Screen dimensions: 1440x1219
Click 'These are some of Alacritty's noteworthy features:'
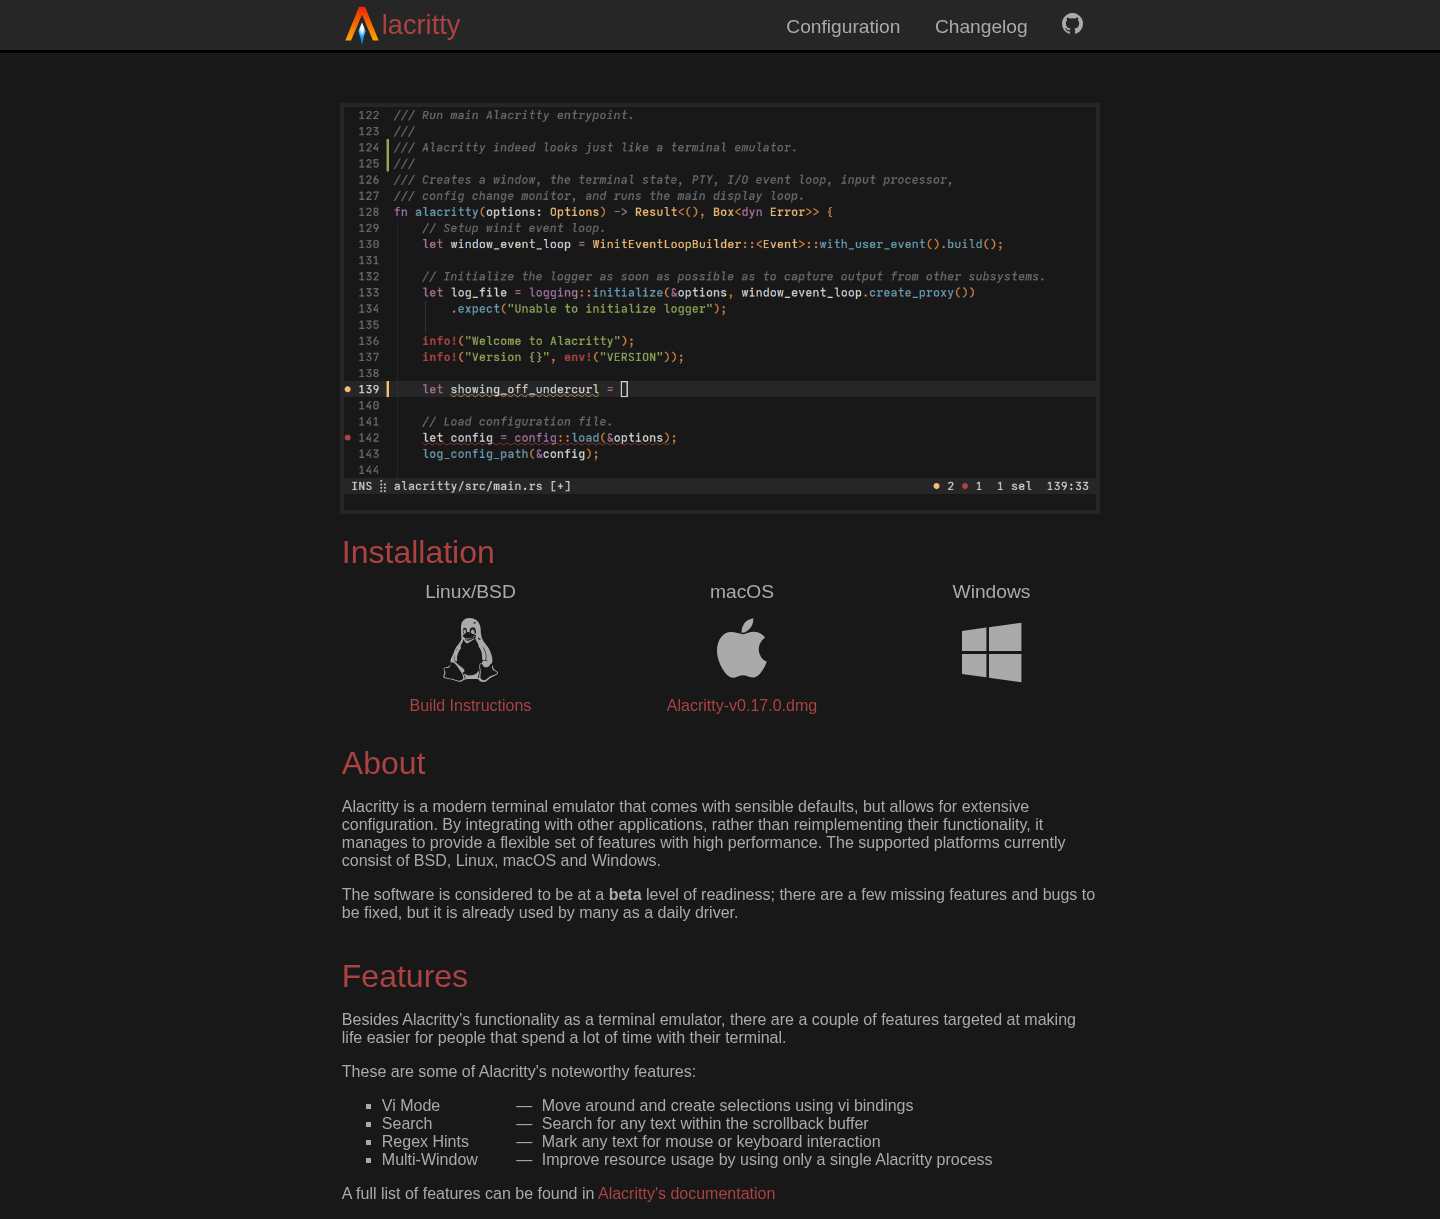pos(519,1072)
